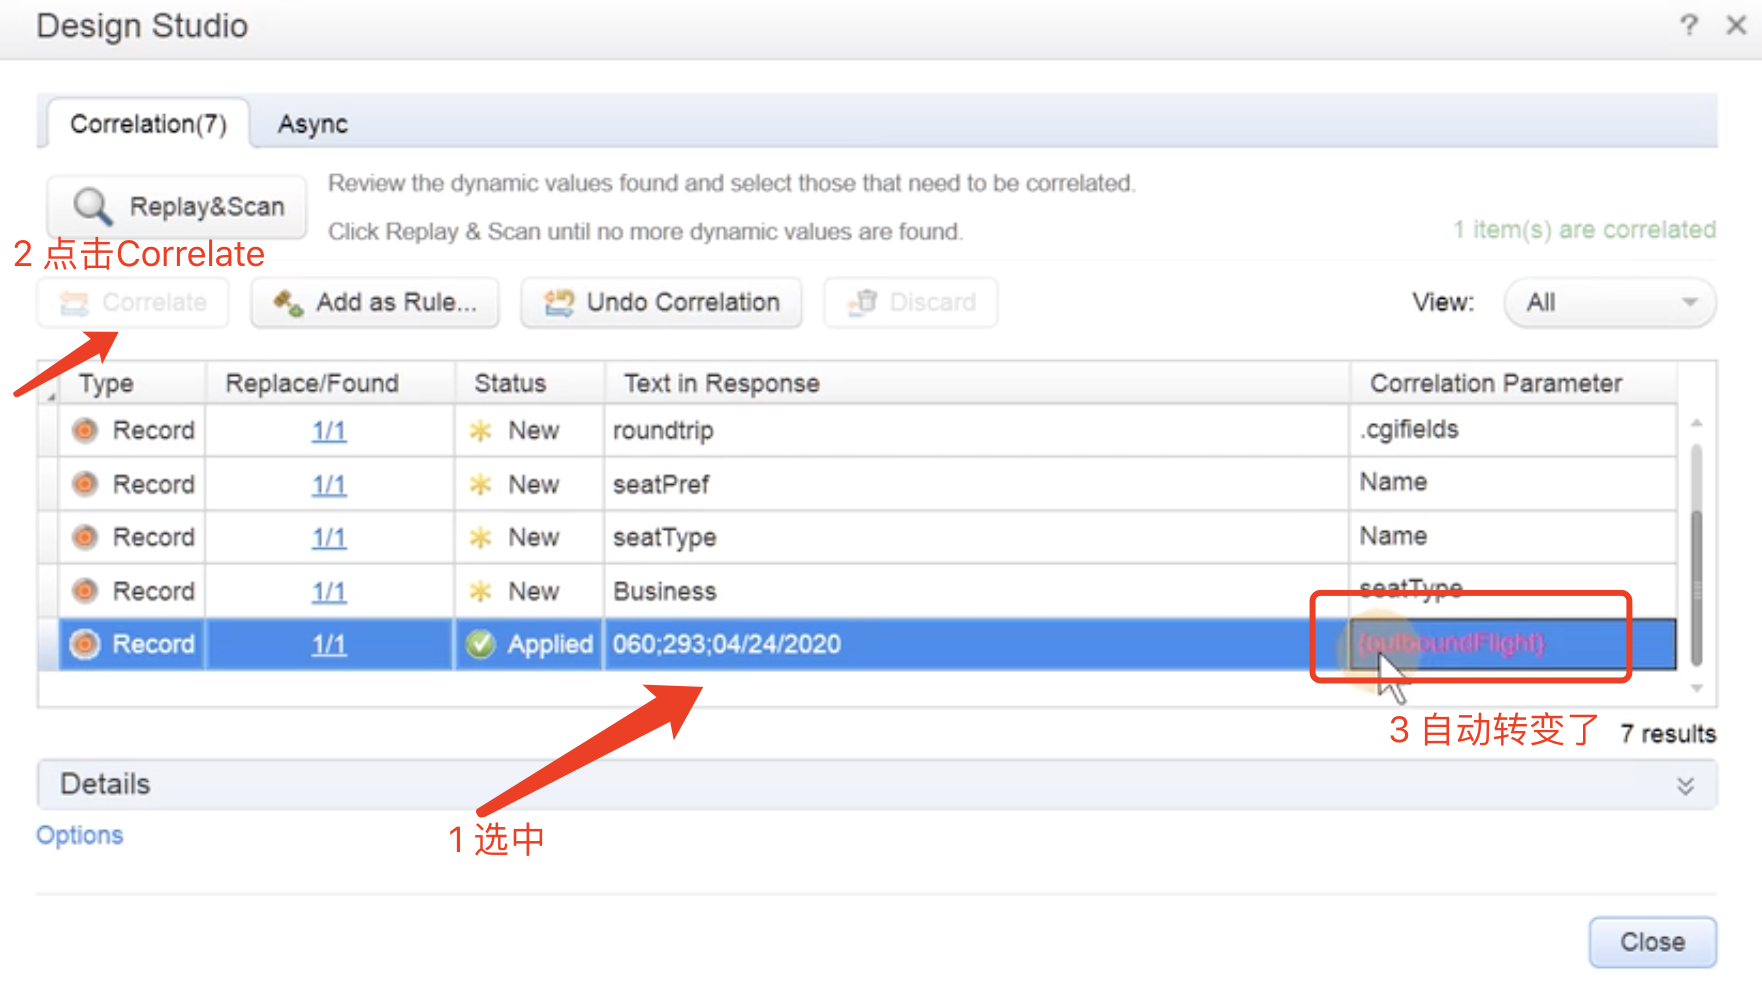1762x982 pixels.
Task: Close the Design Studio dialog via the Close button
Action: (1653, 942)
